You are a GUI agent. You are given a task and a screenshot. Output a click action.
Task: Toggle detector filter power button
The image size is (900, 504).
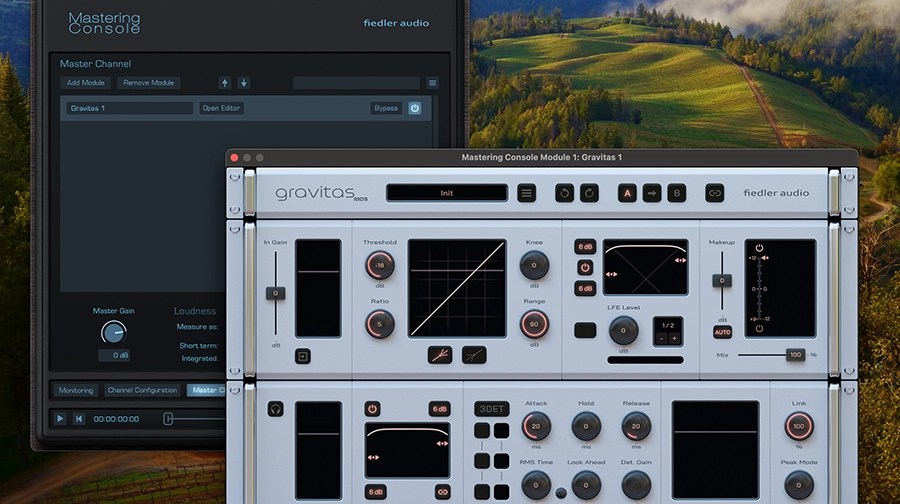[x=372, y=409]
